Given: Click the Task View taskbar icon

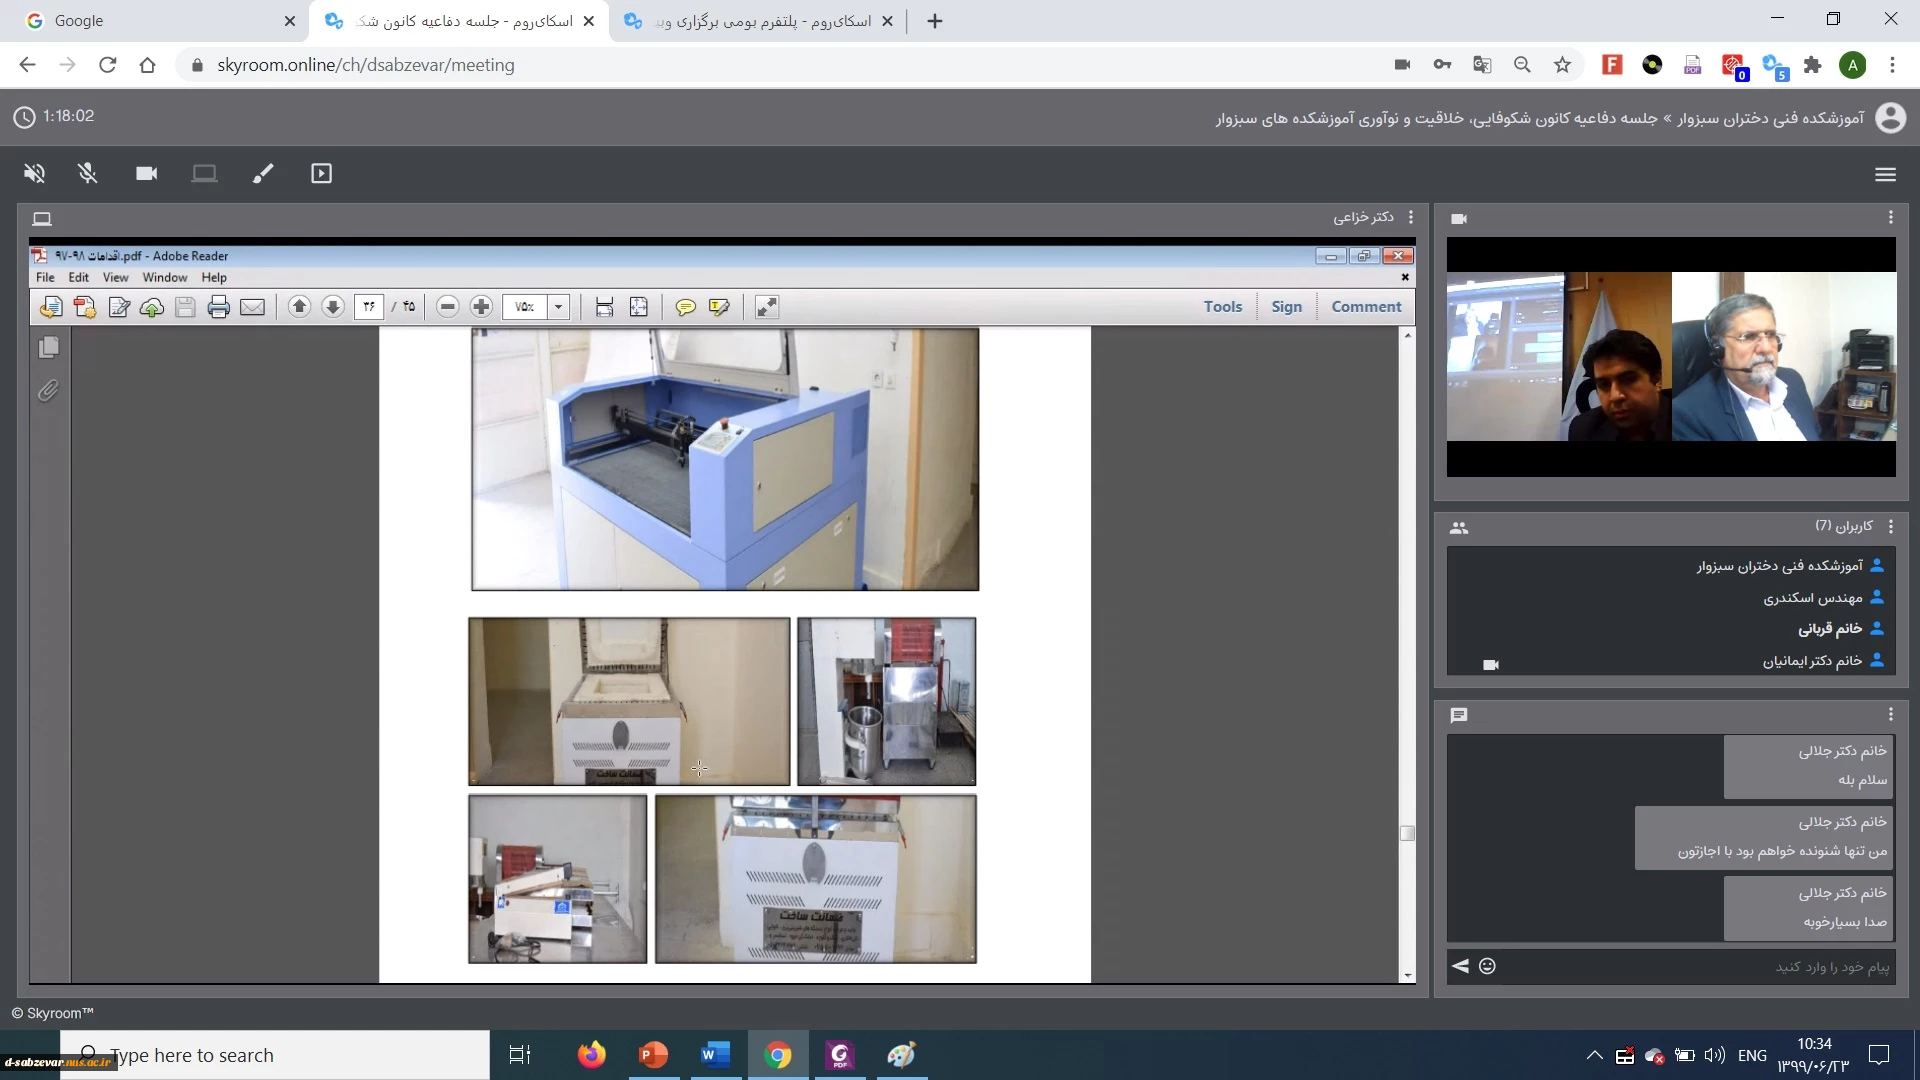Looking at the screenshot, I should (x=520, y=1055).
